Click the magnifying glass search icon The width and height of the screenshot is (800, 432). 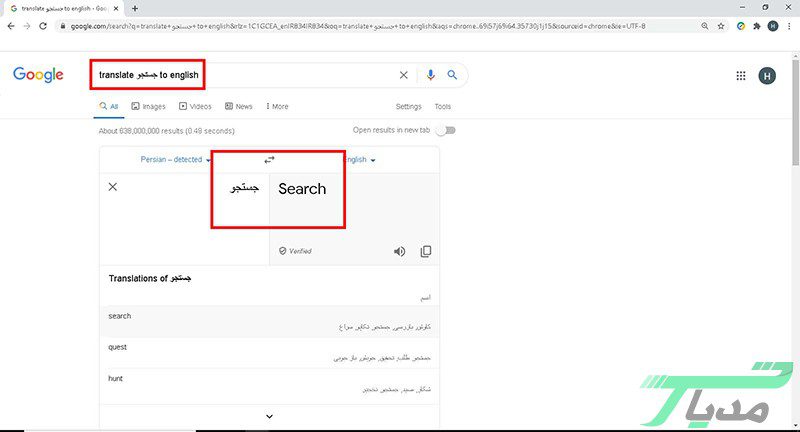point(452,75)
